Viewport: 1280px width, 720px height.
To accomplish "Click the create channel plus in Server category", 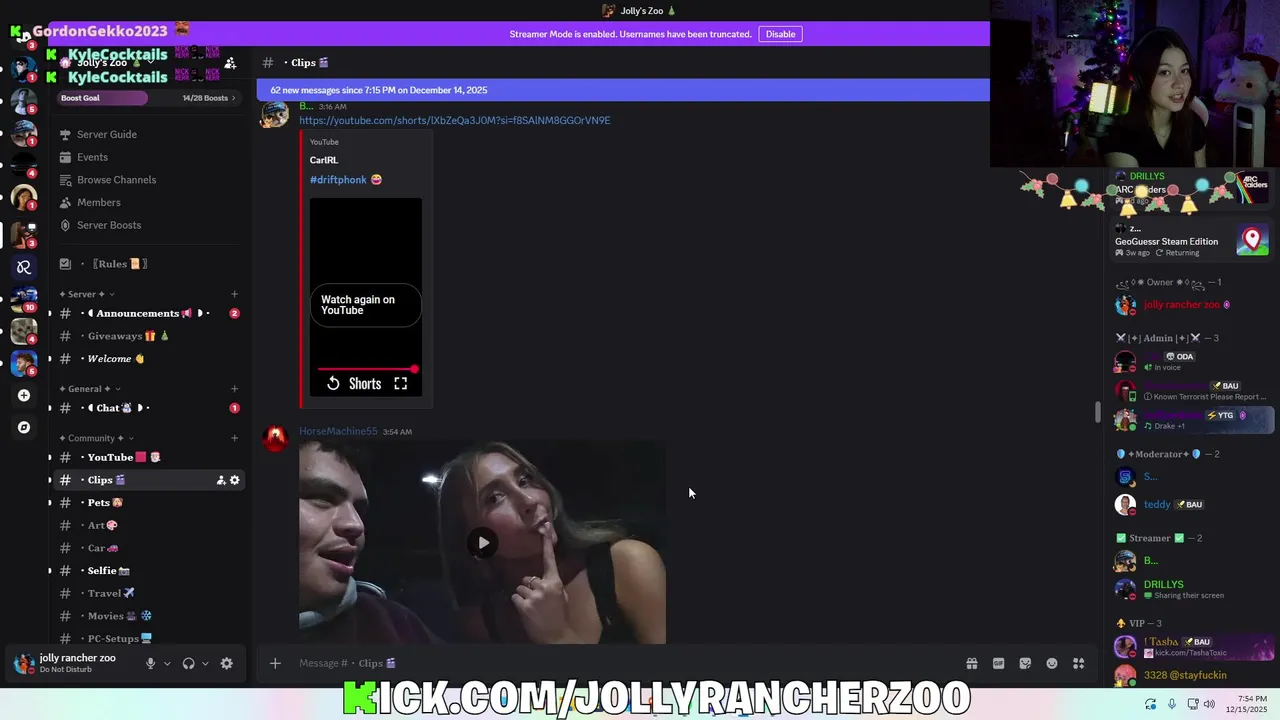I will click(x=234, y=294).
